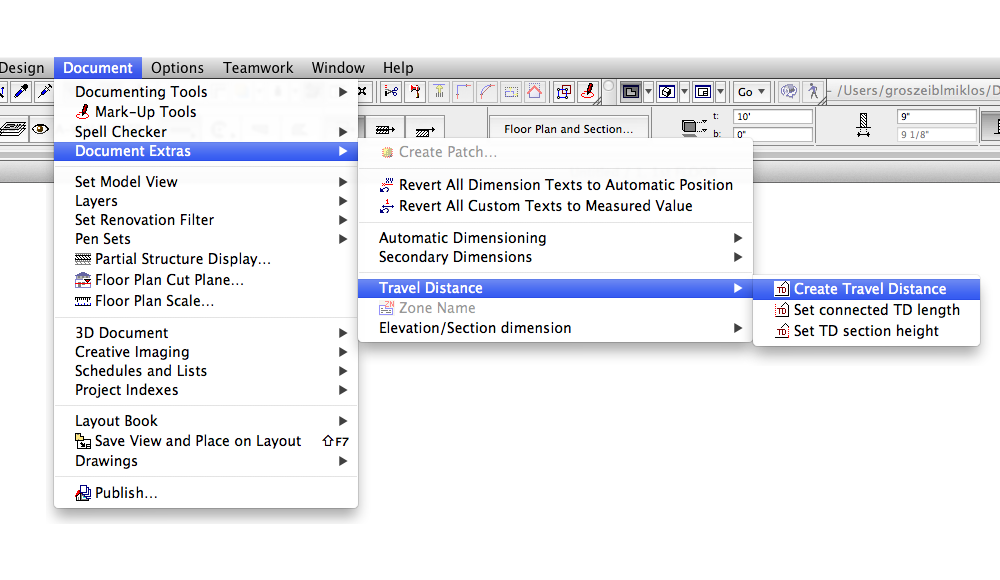Image resolution: width=1000 pixels, height=580 pixels.
Task: Open the Go dropdown in the toolbar
Action: pos(751,92)
